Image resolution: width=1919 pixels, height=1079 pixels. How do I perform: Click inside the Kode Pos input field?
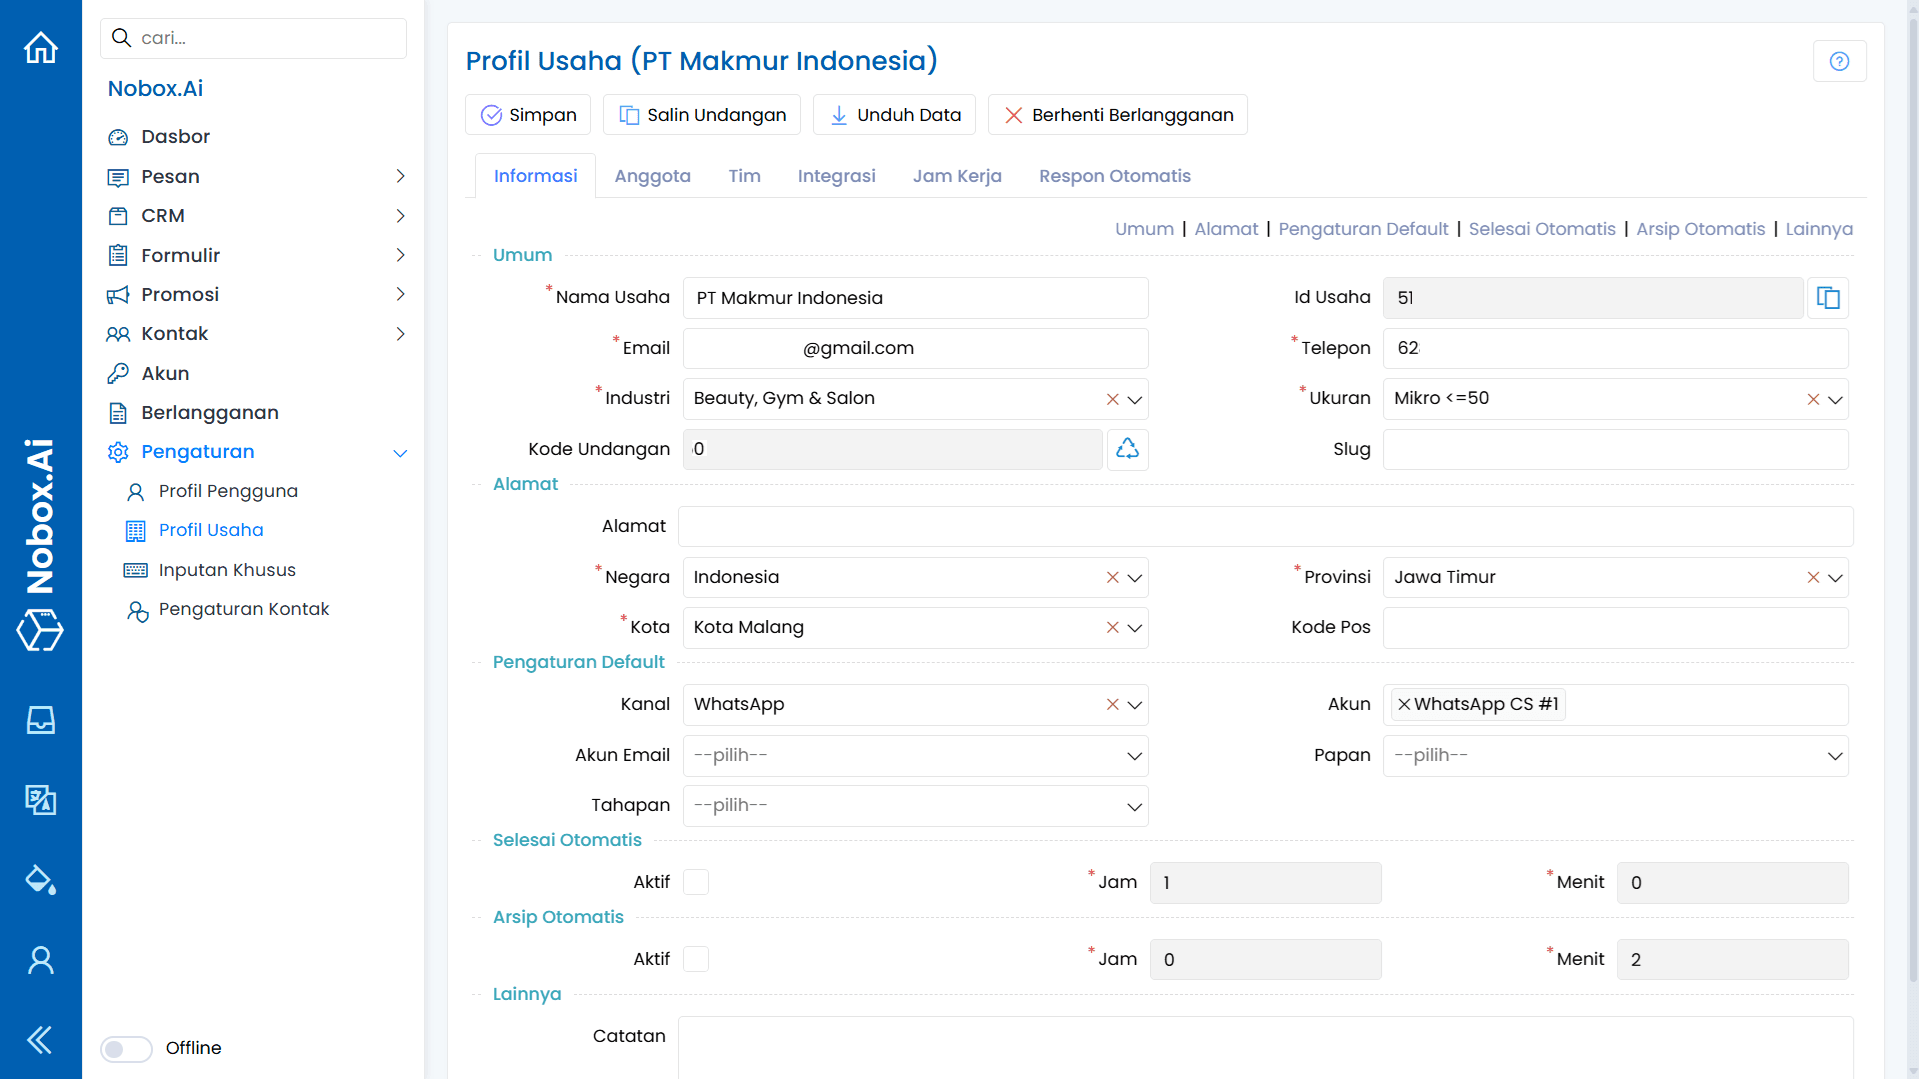point(1614,627)
